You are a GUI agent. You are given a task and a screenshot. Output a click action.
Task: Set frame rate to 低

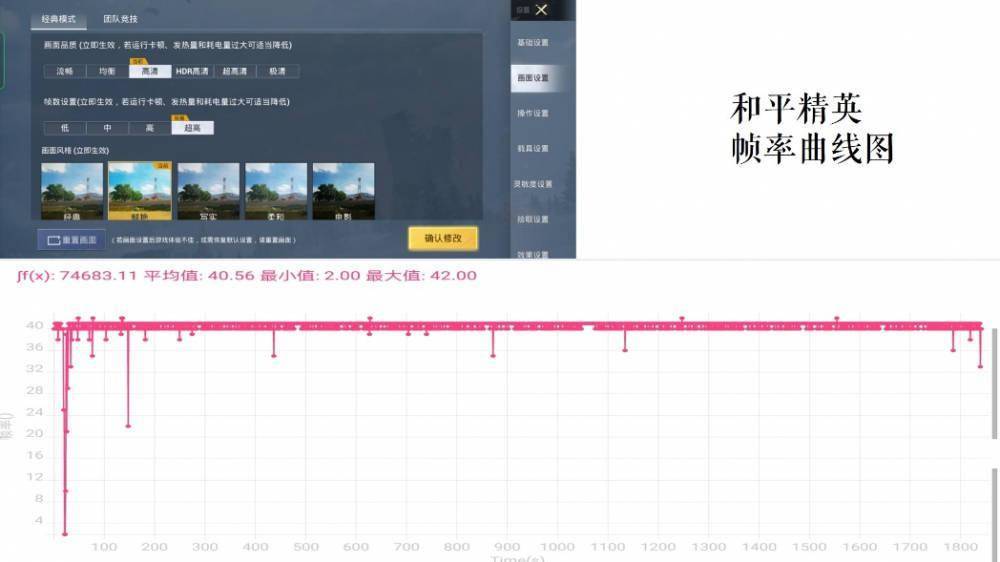65,128
